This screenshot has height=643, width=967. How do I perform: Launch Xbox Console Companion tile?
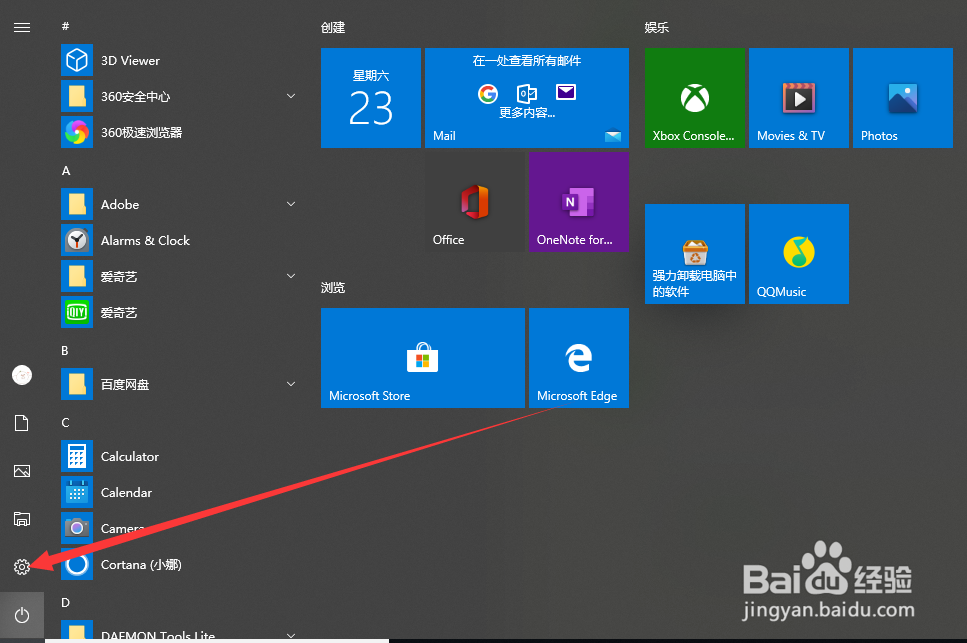694,97
